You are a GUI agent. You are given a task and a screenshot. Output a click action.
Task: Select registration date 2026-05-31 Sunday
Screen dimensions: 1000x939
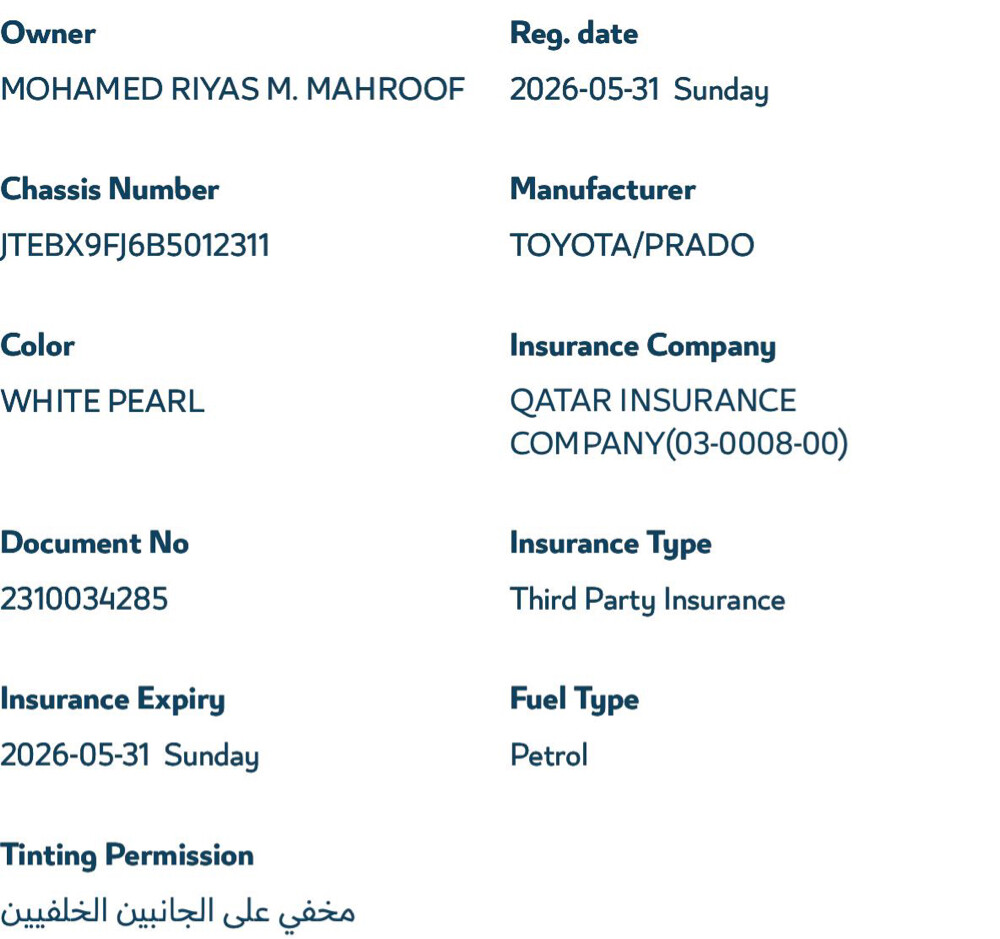click(x=640, y=91)
